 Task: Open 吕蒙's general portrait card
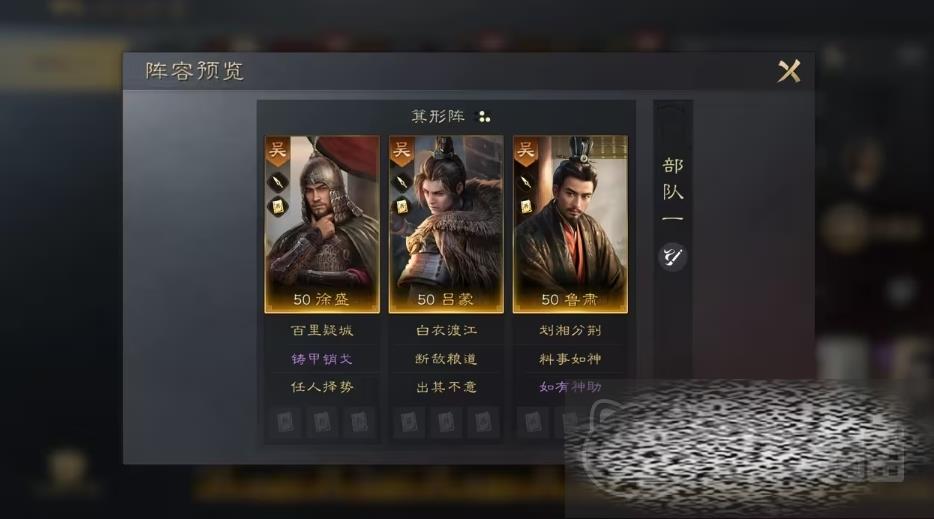pos(446,224)
